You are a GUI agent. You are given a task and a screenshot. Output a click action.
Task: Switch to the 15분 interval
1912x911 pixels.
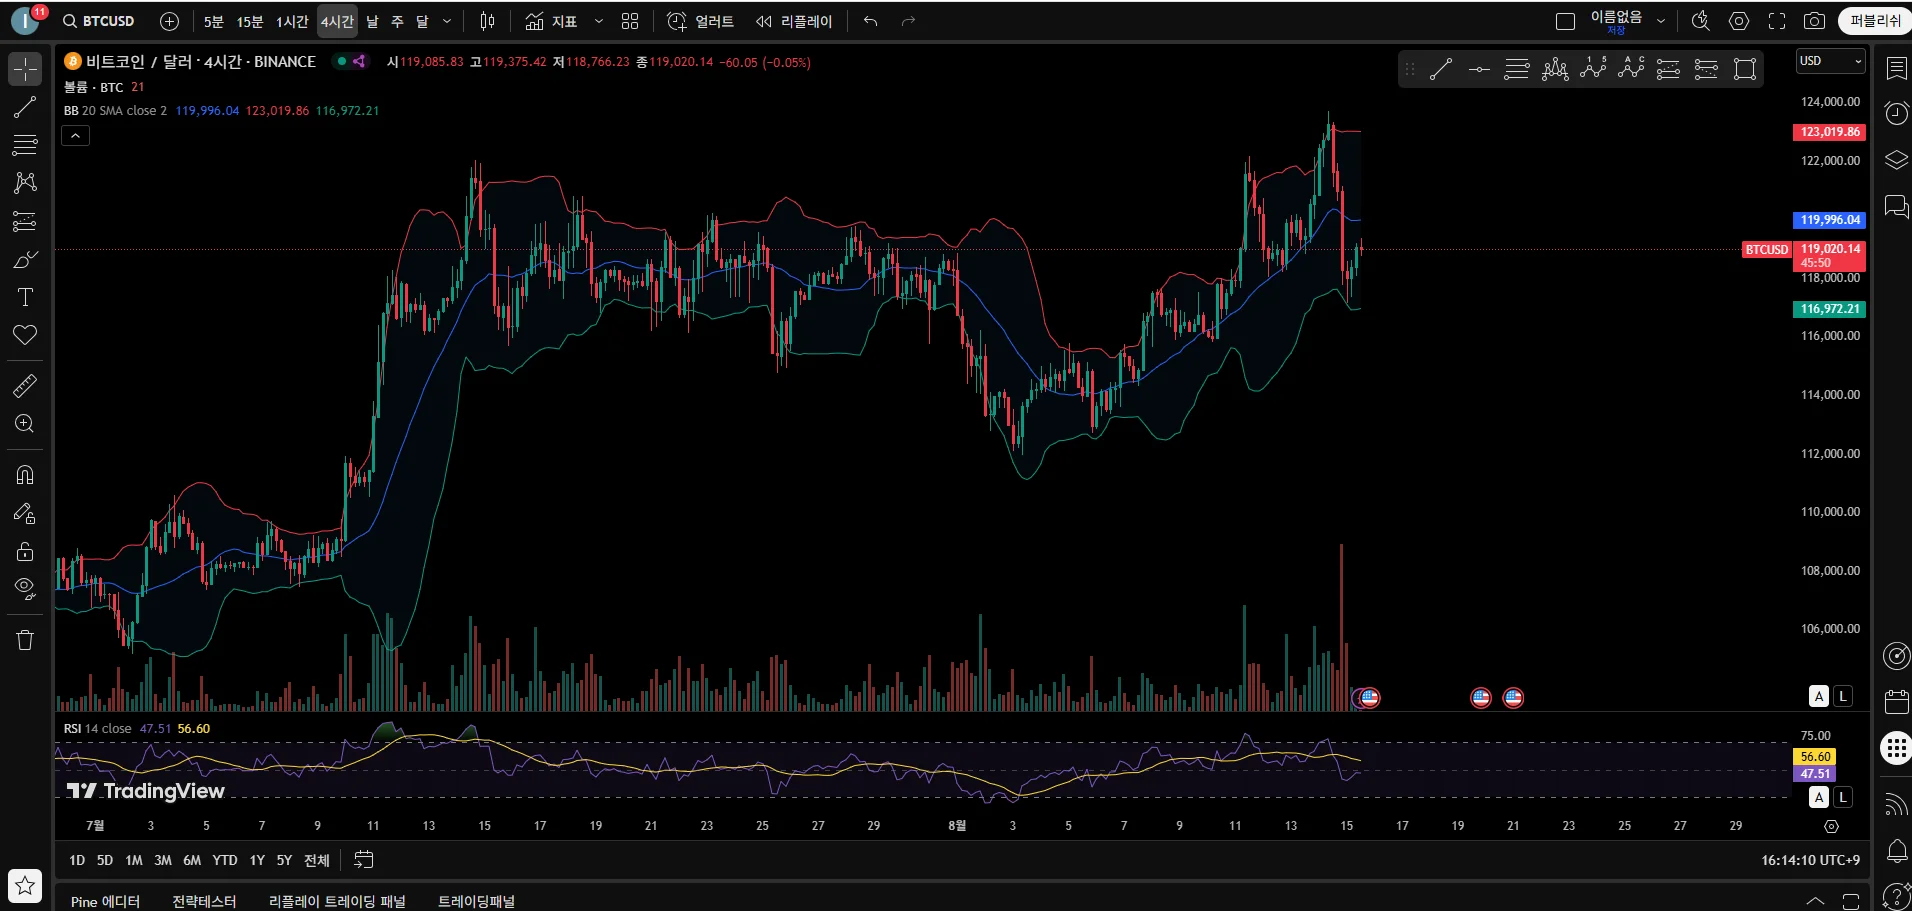[250, 21]
